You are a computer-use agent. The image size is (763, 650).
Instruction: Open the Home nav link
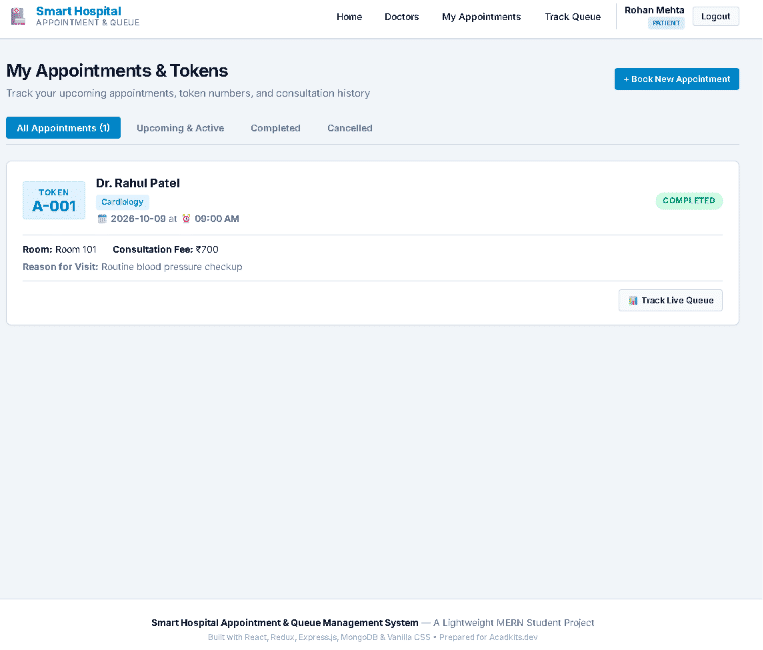(x=349, y=17)
